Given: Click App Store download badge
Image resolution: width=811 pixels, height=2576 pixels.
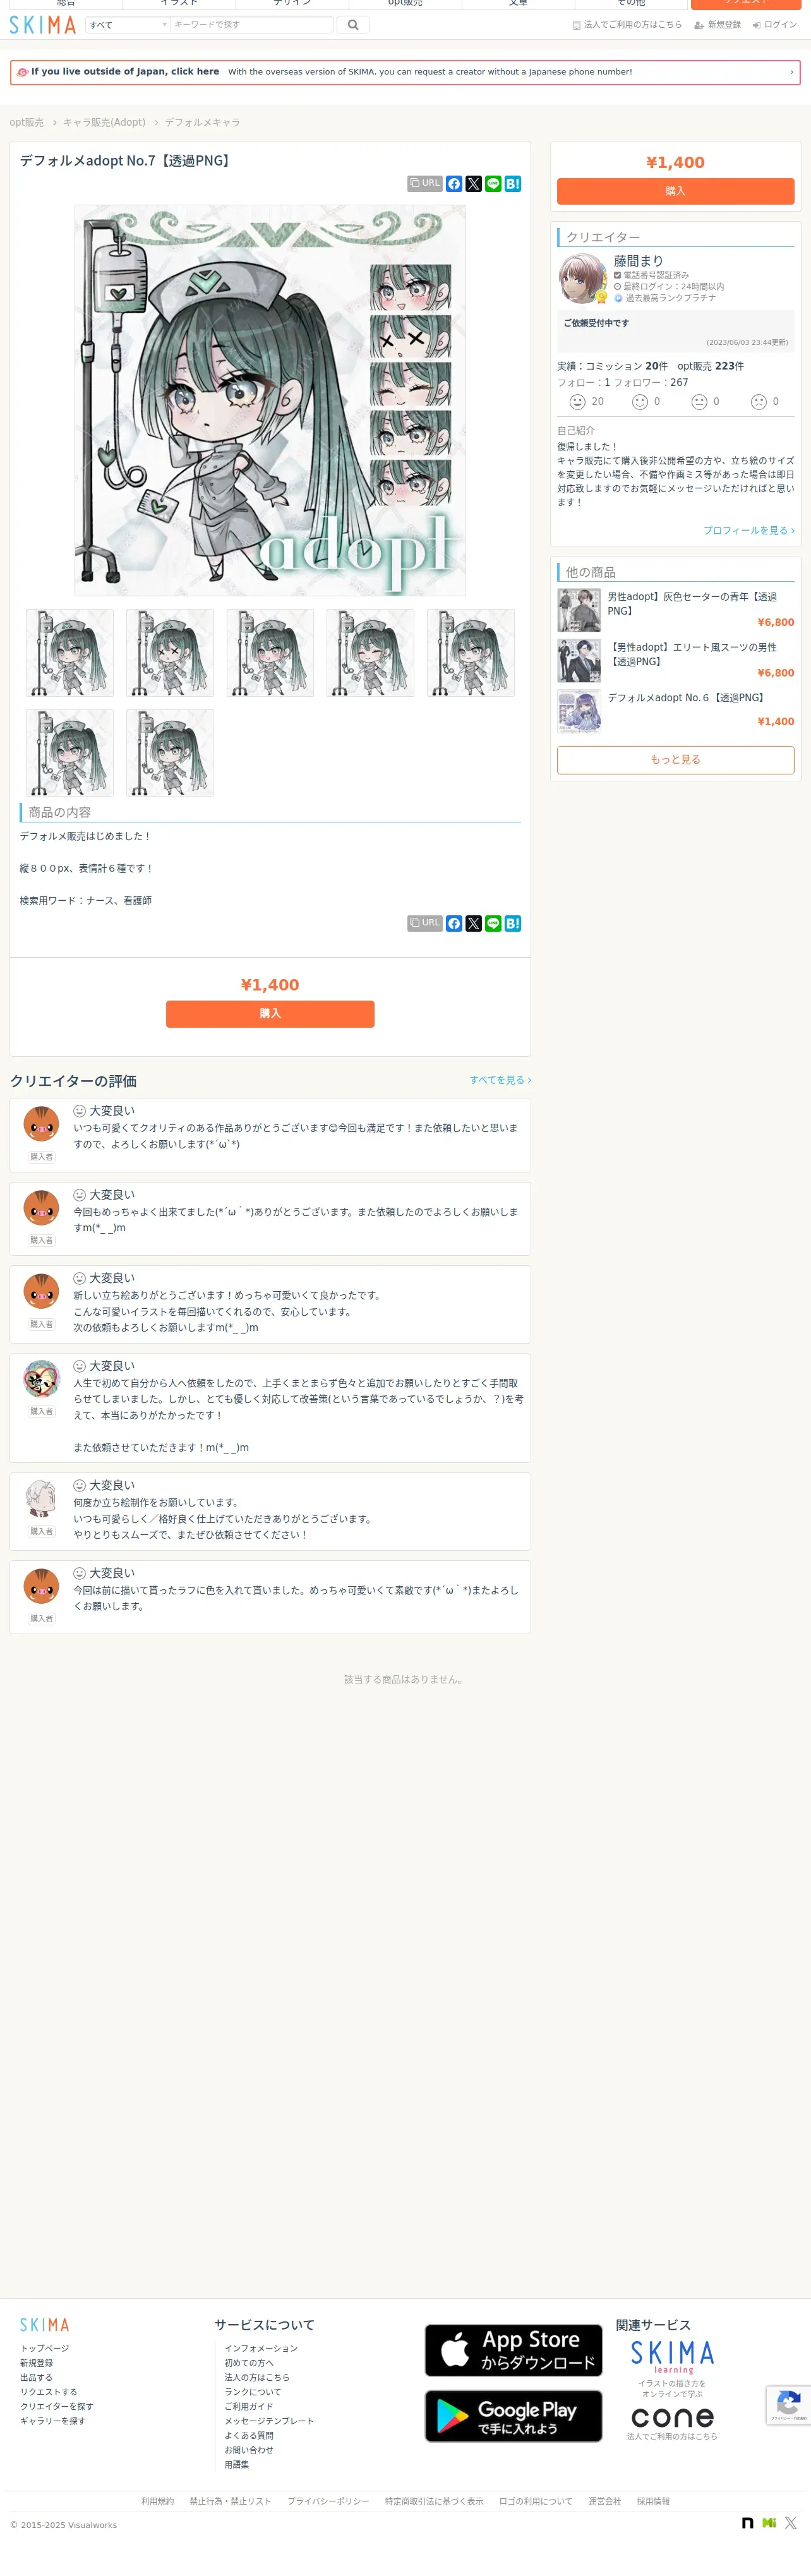Looking at the screenshot, I should click(513, 2350).
